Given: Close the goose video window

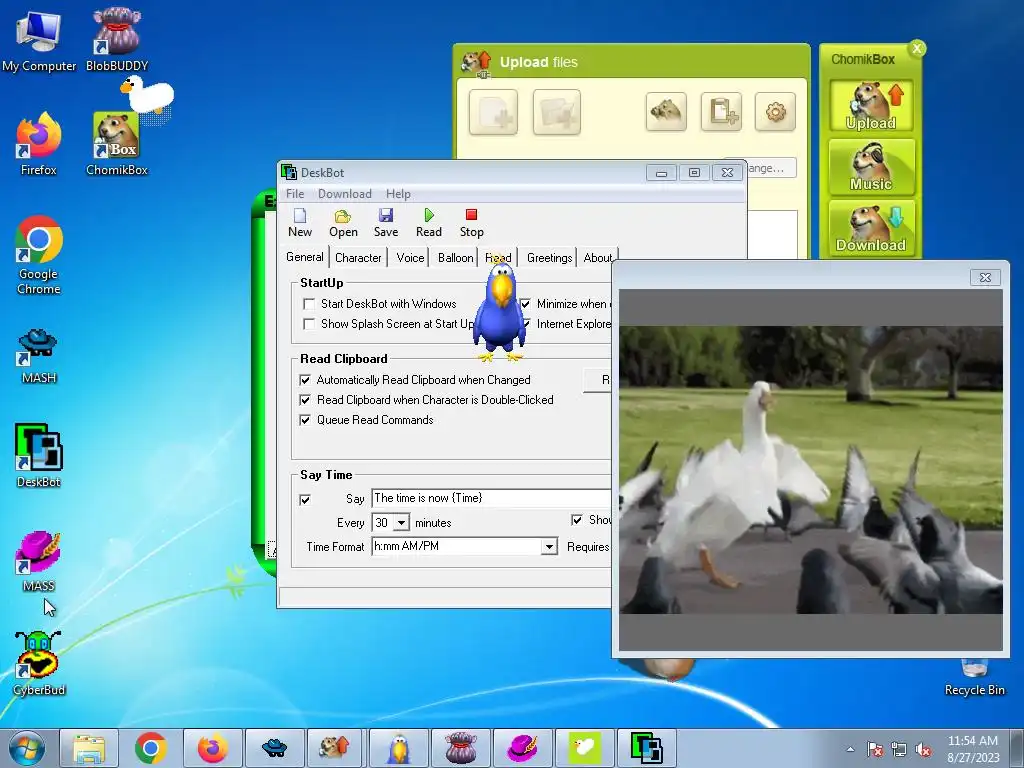Looking at the screenshot, I should coord(985,278).
